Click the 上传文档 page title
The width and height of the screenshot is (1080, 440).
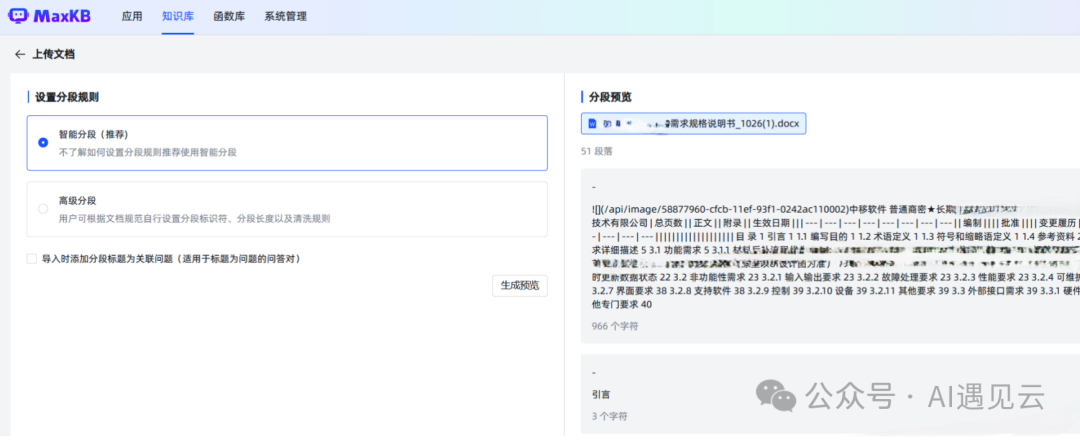[x=53, y=54]
